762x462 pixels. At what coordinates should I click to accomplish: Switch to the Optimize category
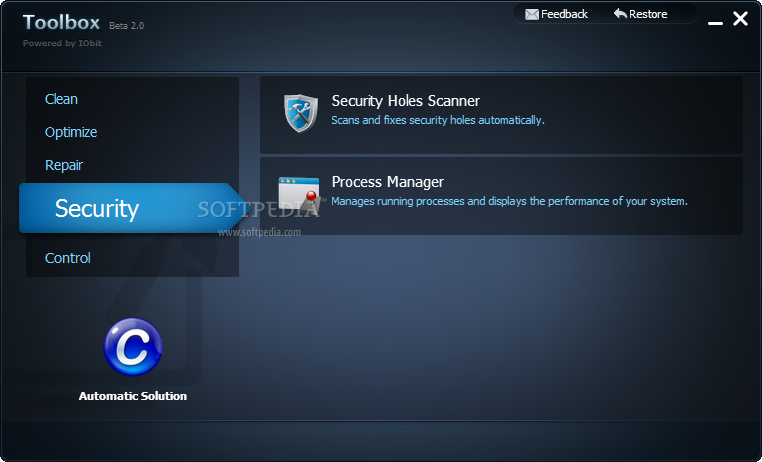71,132
